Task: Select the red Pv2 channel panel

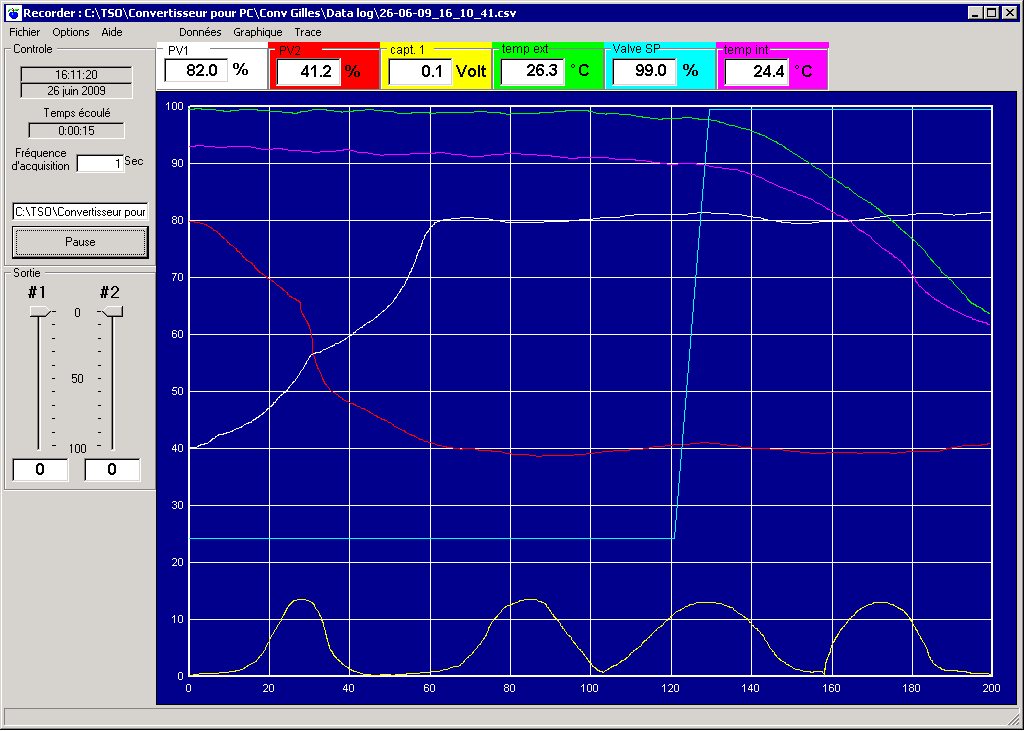Action: pos(324,67)
